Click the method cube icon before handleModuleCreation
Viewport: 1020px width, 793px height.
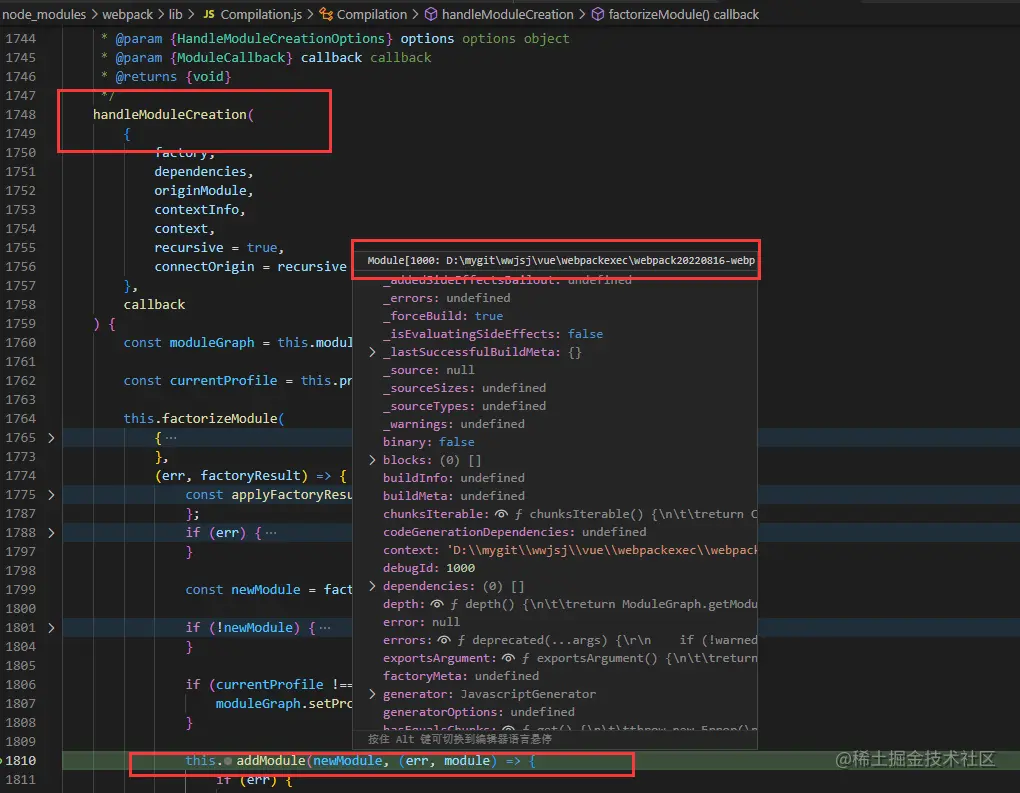tap(431, 14)
